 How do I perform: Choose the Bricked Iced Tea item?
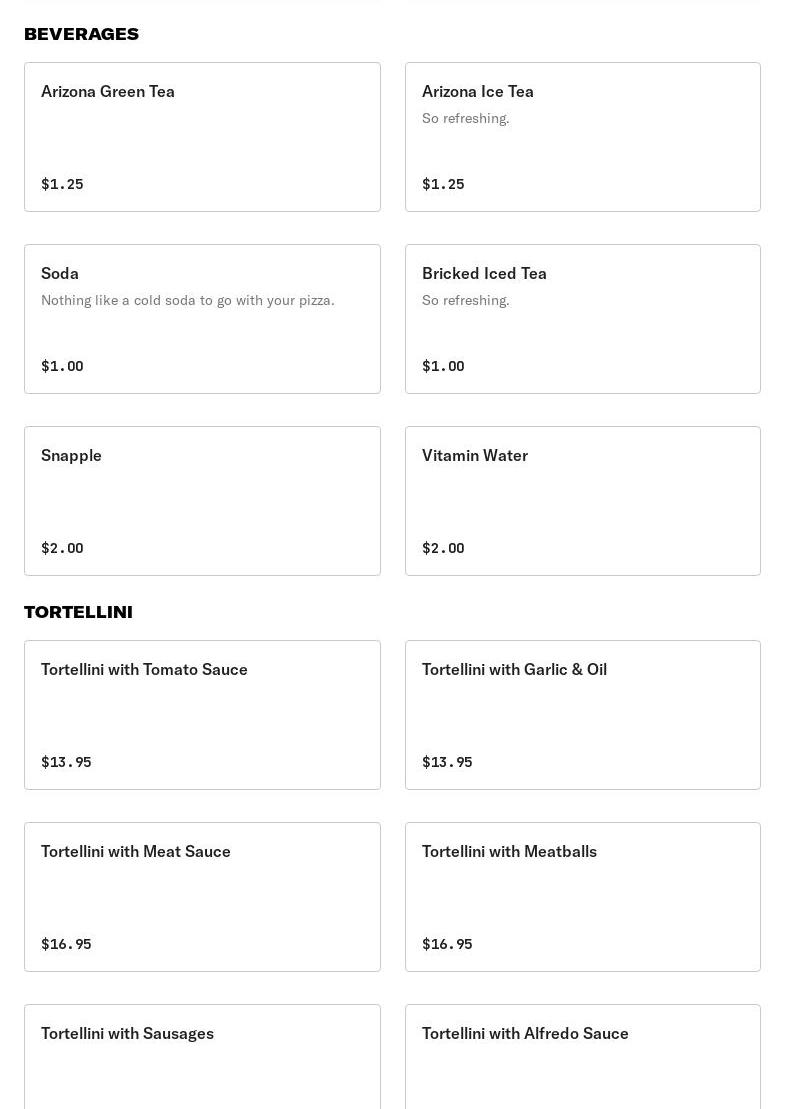tap(582, 319)
